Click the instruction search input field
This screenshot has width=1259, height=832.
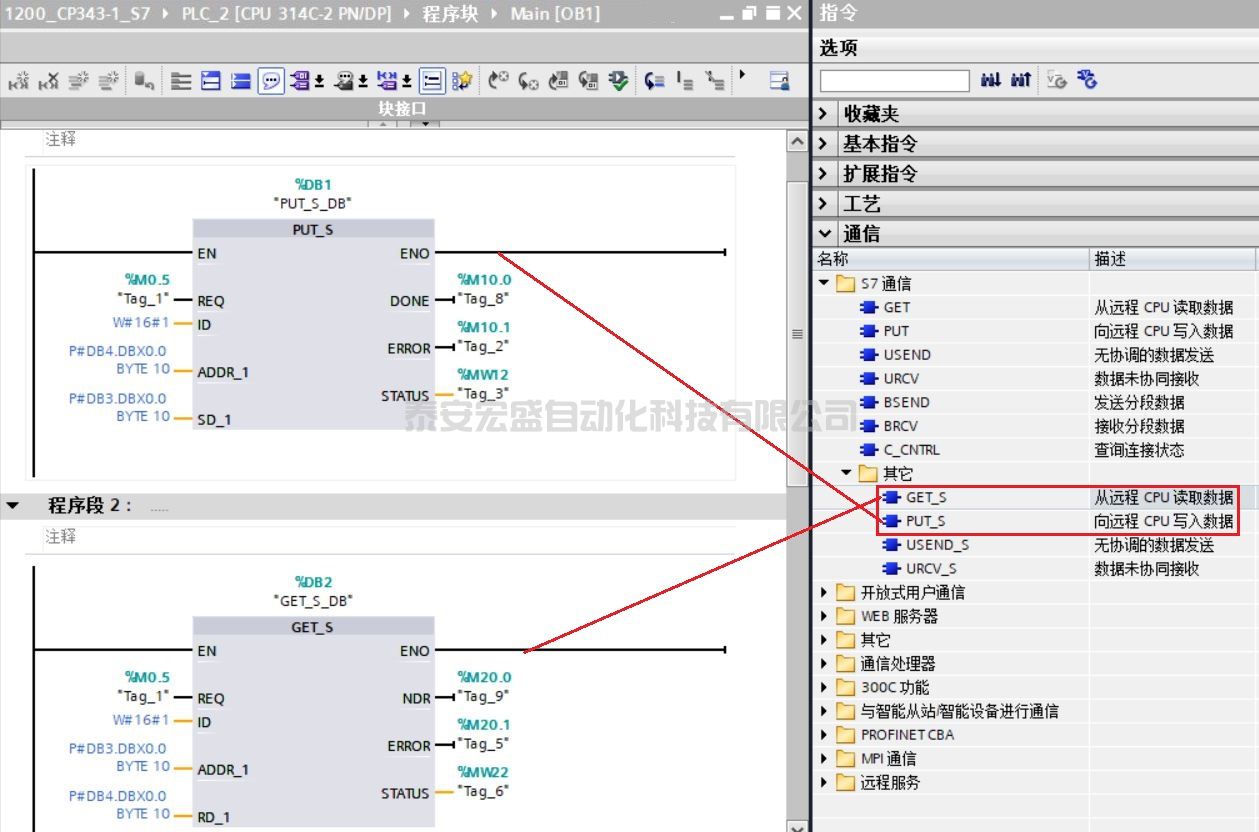pyautogui.click(x=894, y=80)
